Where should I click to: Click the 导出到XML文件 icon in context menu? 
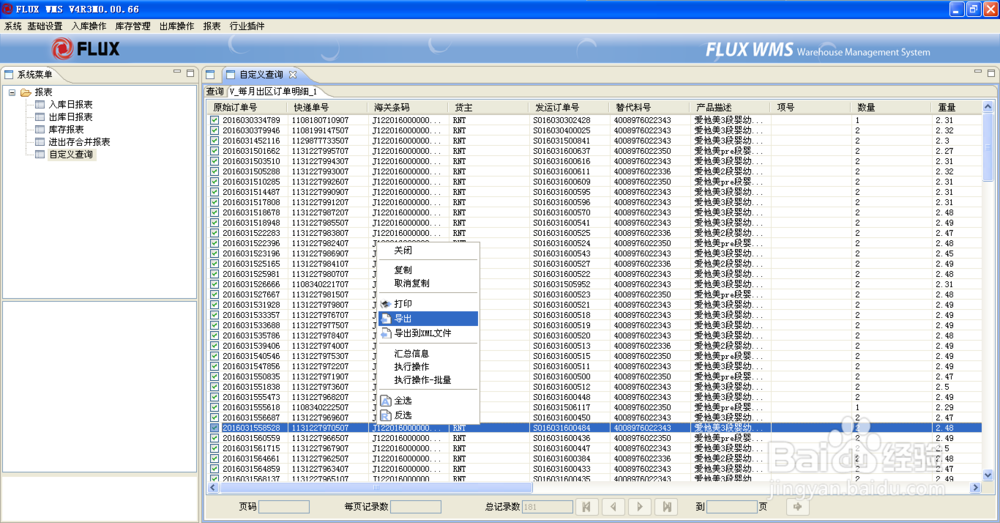click(385, 334)
